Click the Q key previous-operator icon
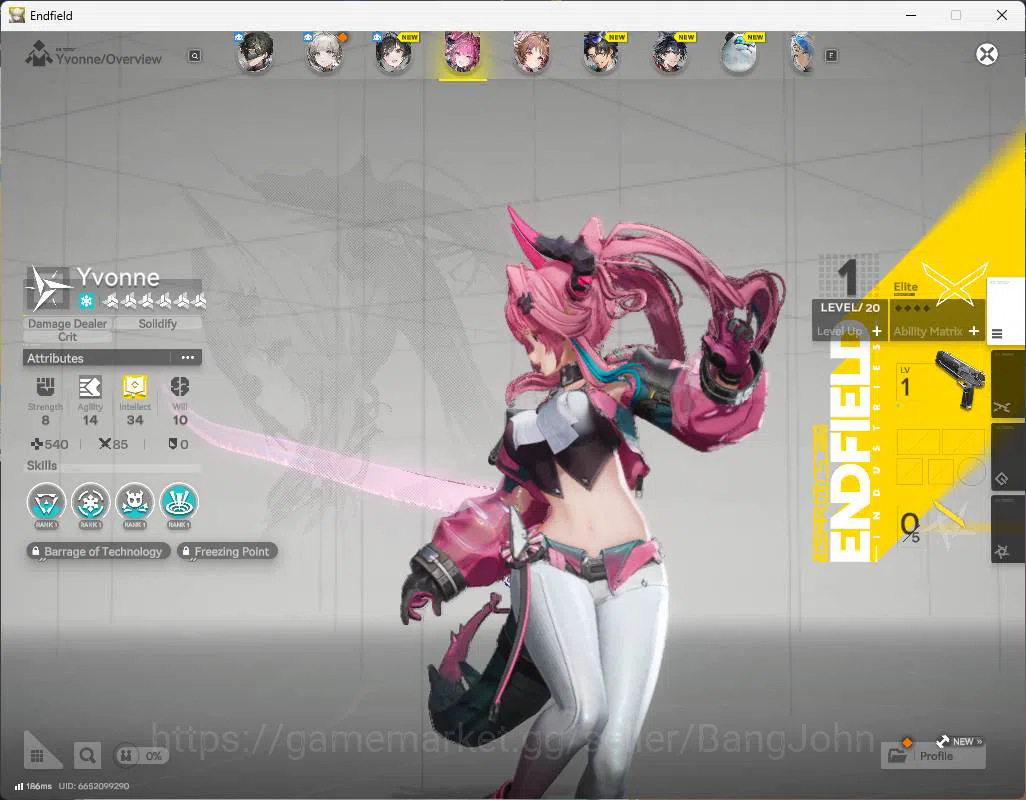The width and height of the screenshot is (1026, 800). (x=194, y=56)
